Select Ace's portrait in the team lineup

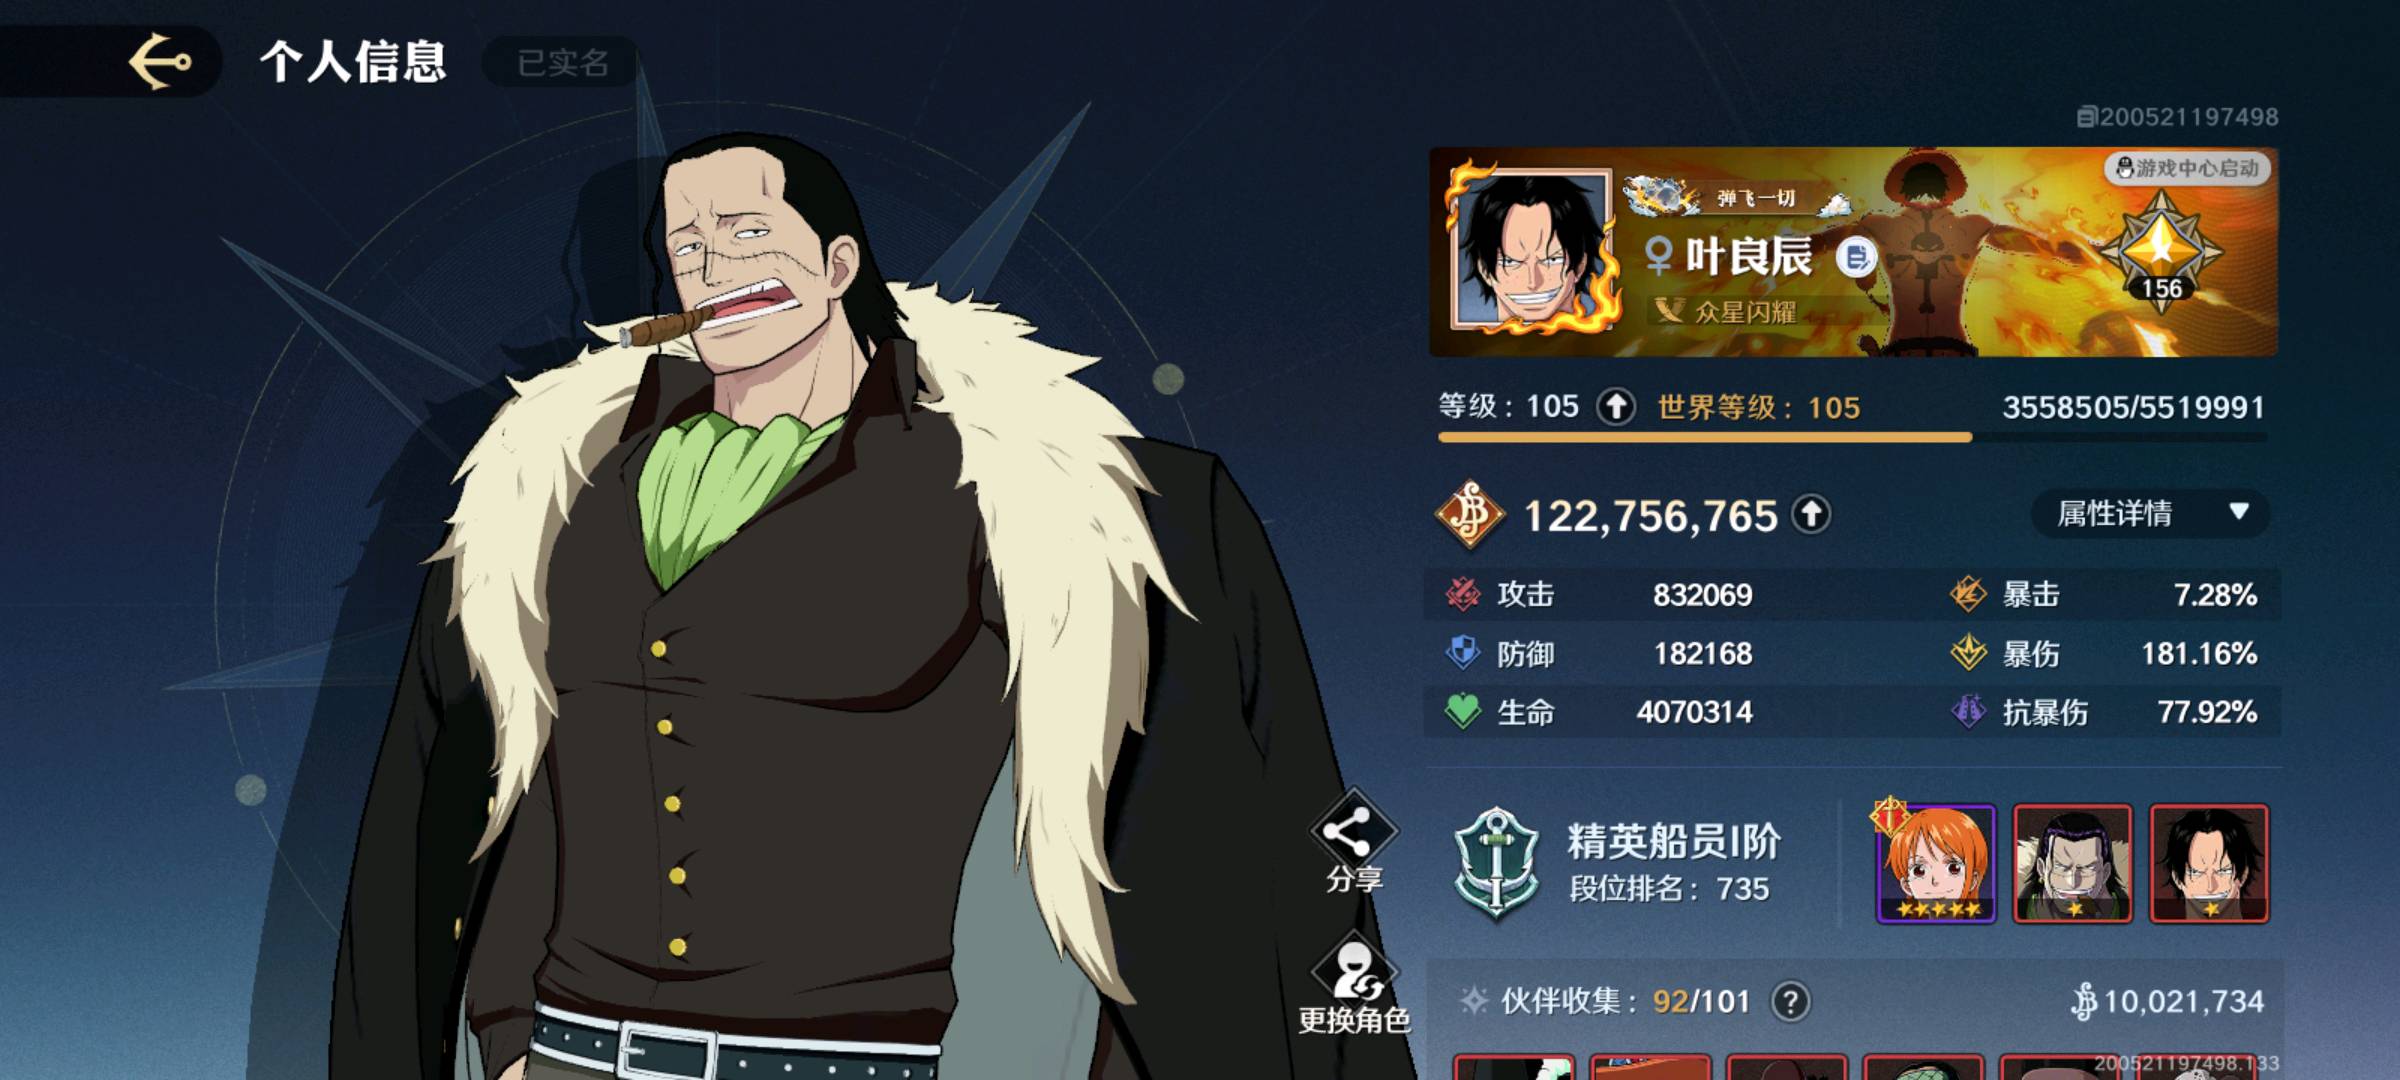pyautogui.click(x=2209, y=864)
